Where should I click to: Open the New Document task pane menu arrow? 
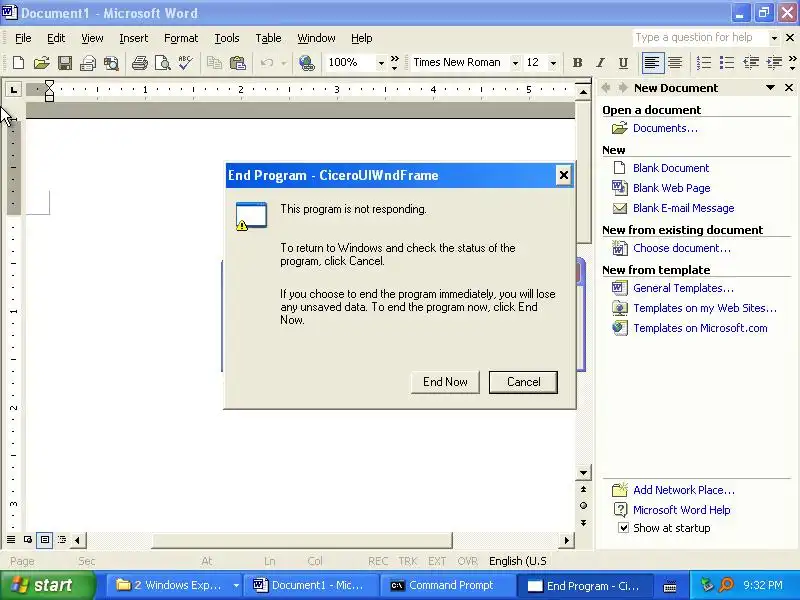coord(770,88)
